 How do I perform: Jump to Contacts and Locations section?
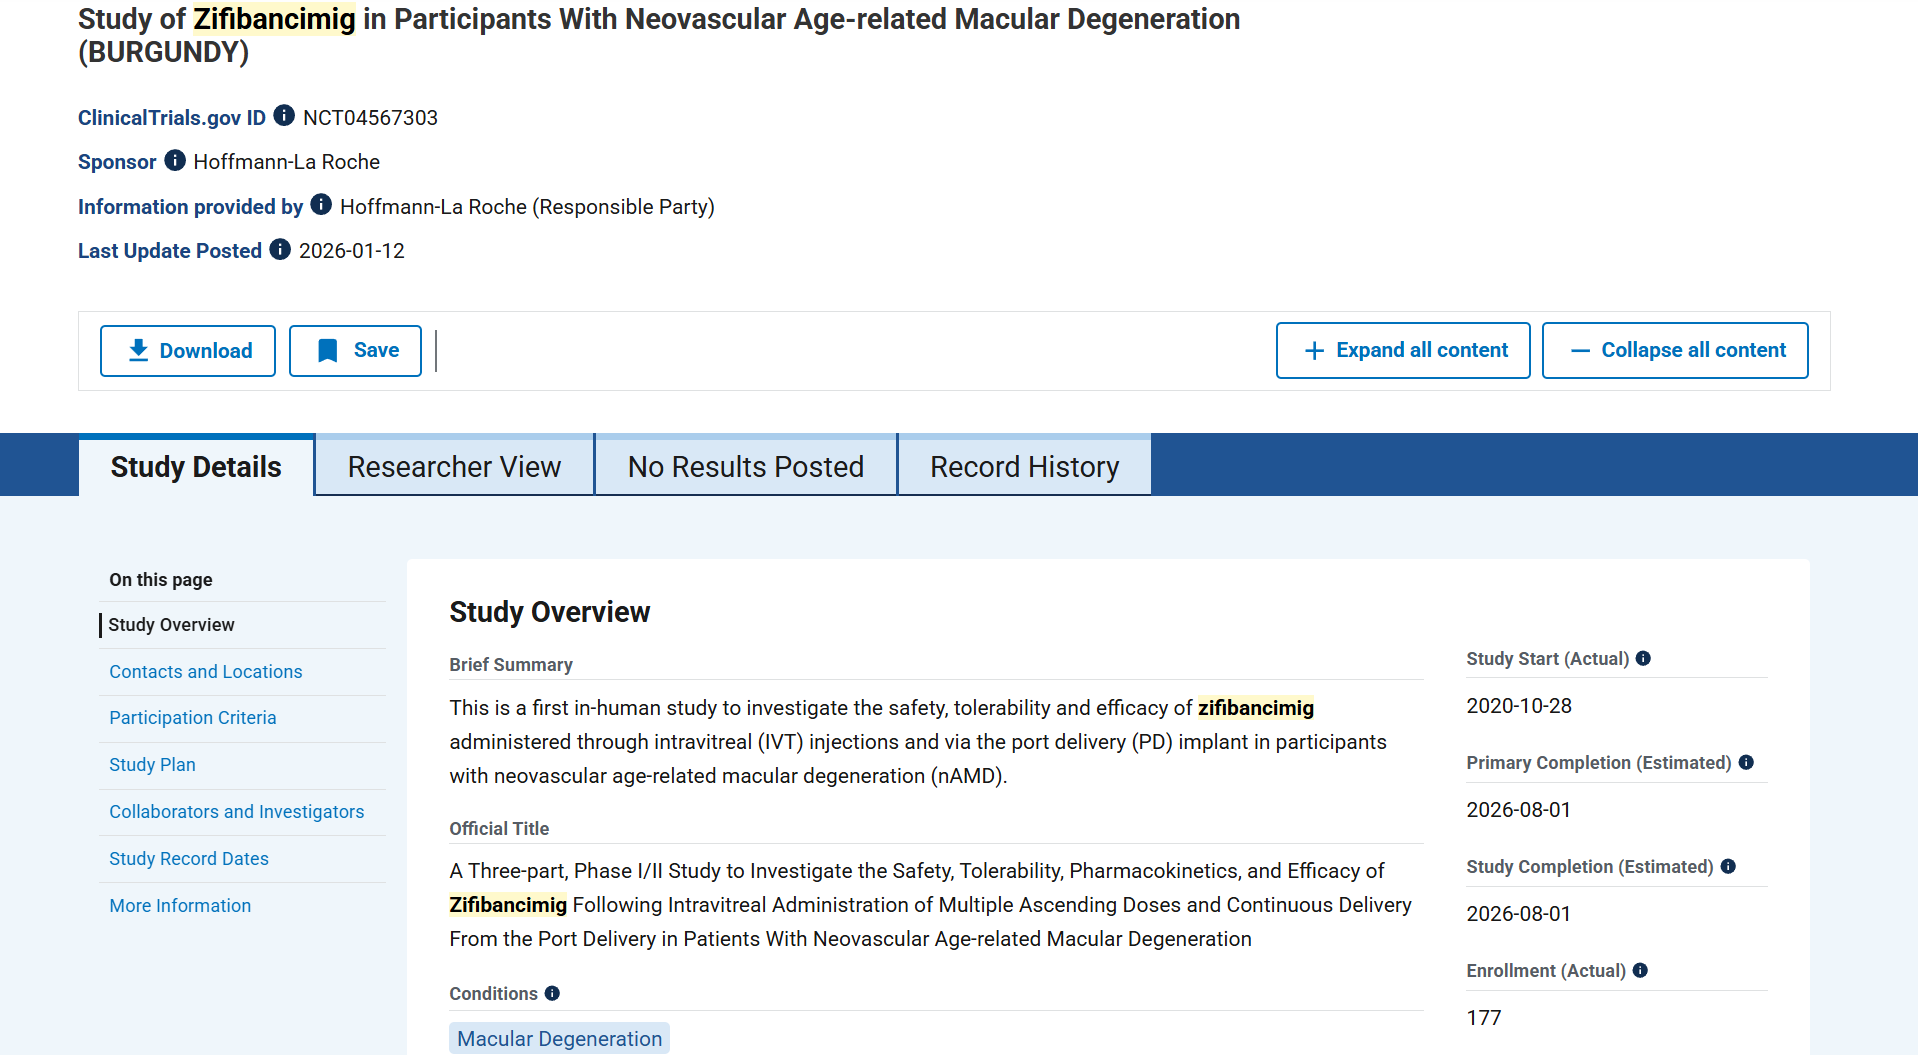(206, 672)
